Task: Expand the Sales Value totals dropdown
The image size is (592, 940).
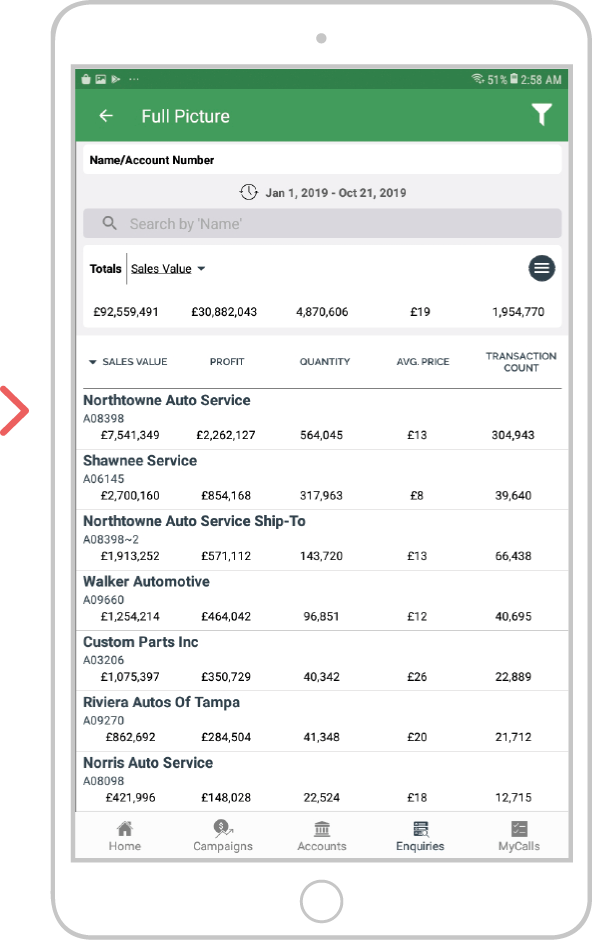Action: [168, 269]
